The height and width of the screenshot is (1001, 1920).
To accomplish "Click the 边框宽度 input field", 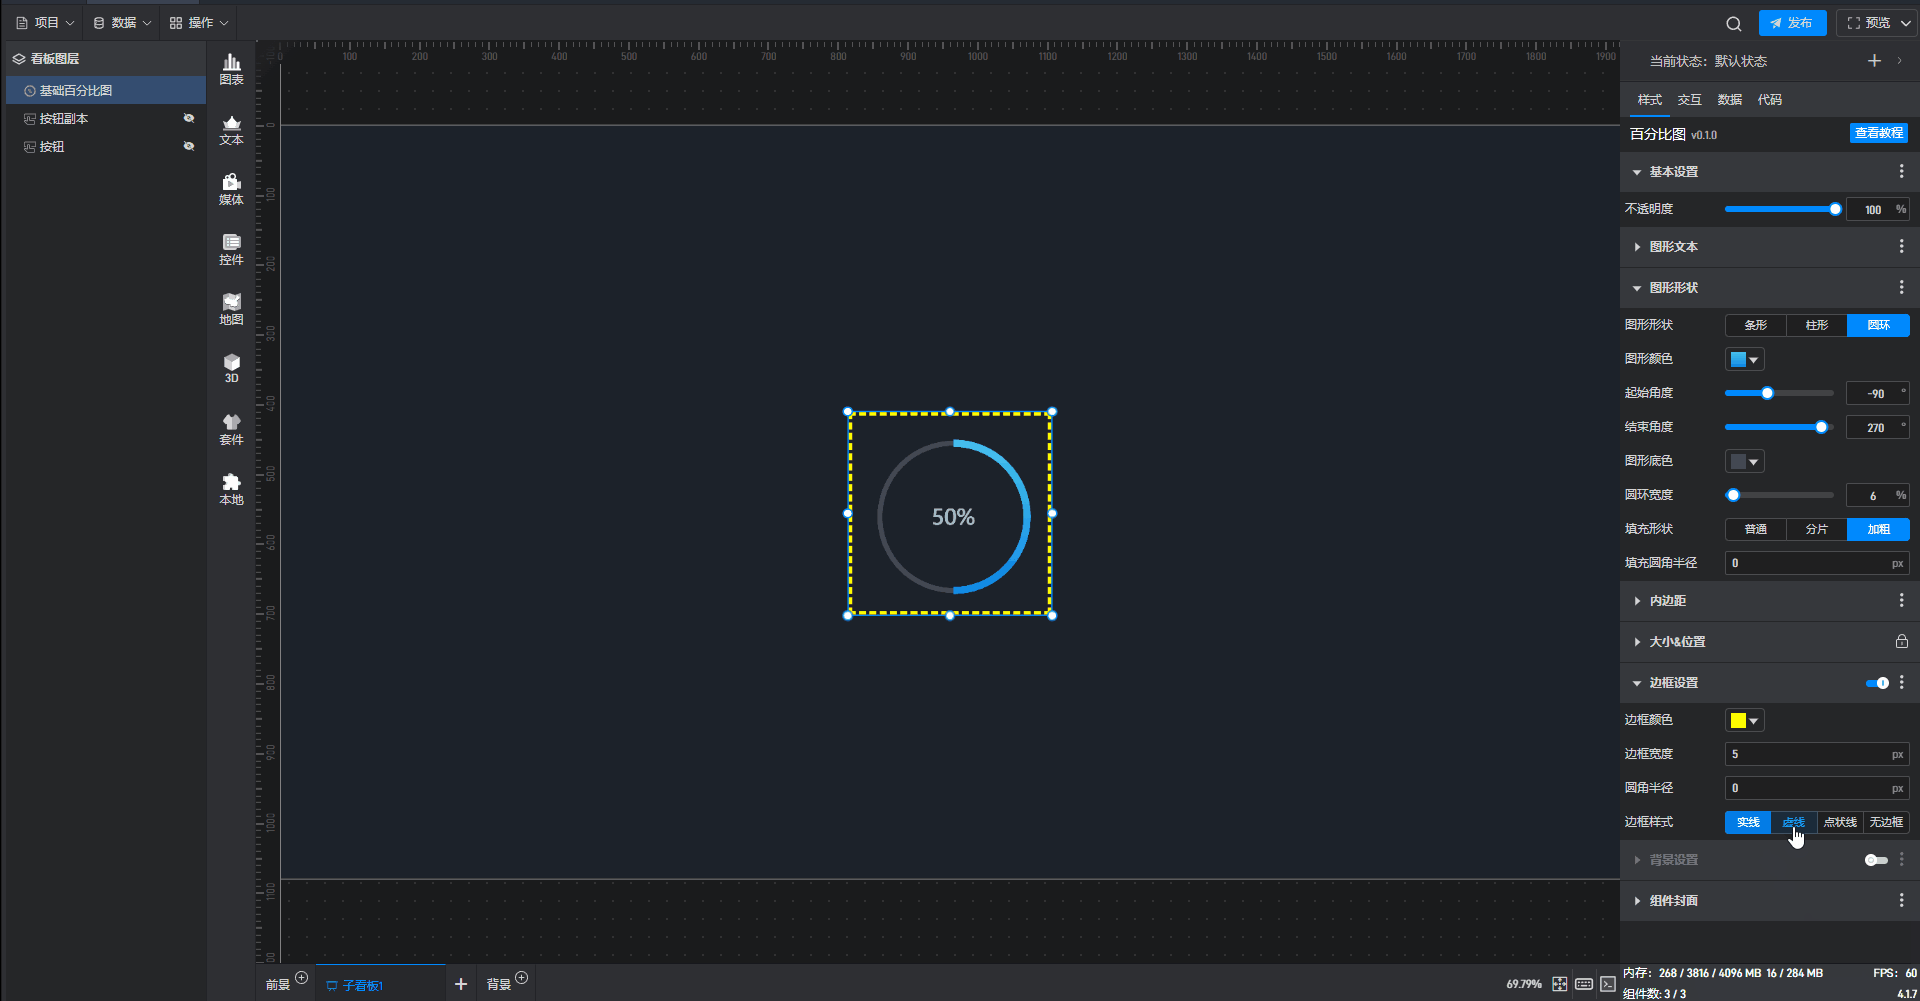I will pos(1808,754).
